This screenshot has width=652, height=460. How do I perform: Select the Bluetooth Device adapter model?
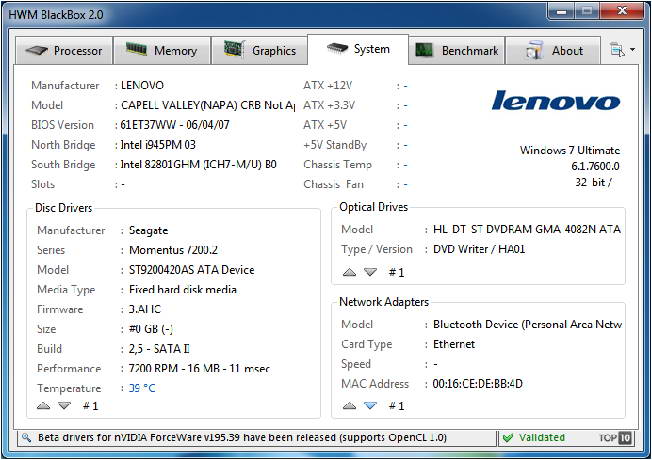[527, 324]
